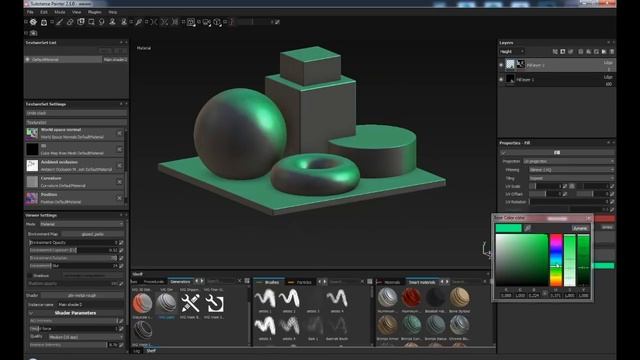Switch to the Log tab at bottom
Image resolution: width=640 pixels, height=360 pixels.
(x=136, y=351)
